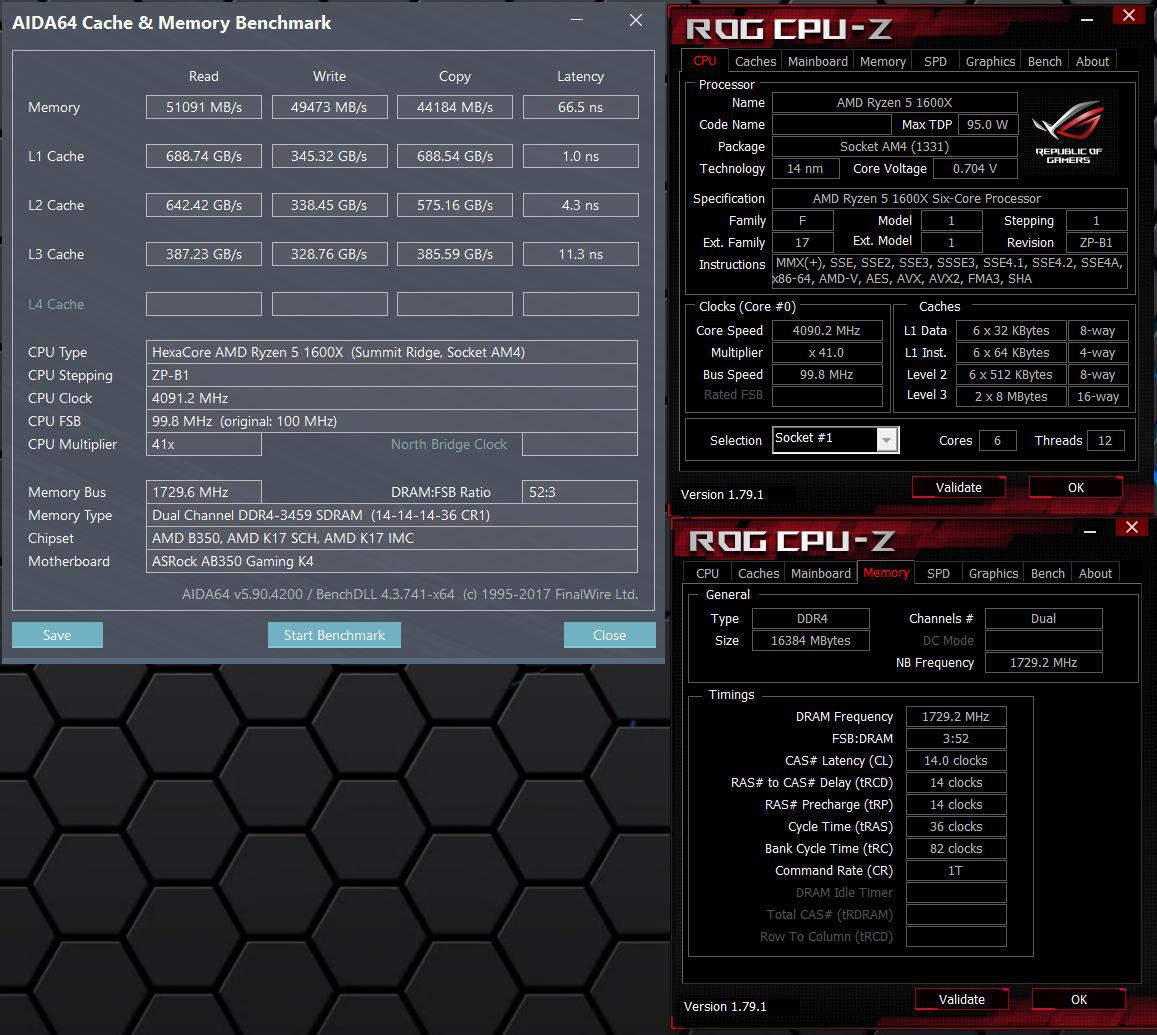1157x1035 pixels.
Task: Click the empty L4 Cache Read field
Action: 204,304
